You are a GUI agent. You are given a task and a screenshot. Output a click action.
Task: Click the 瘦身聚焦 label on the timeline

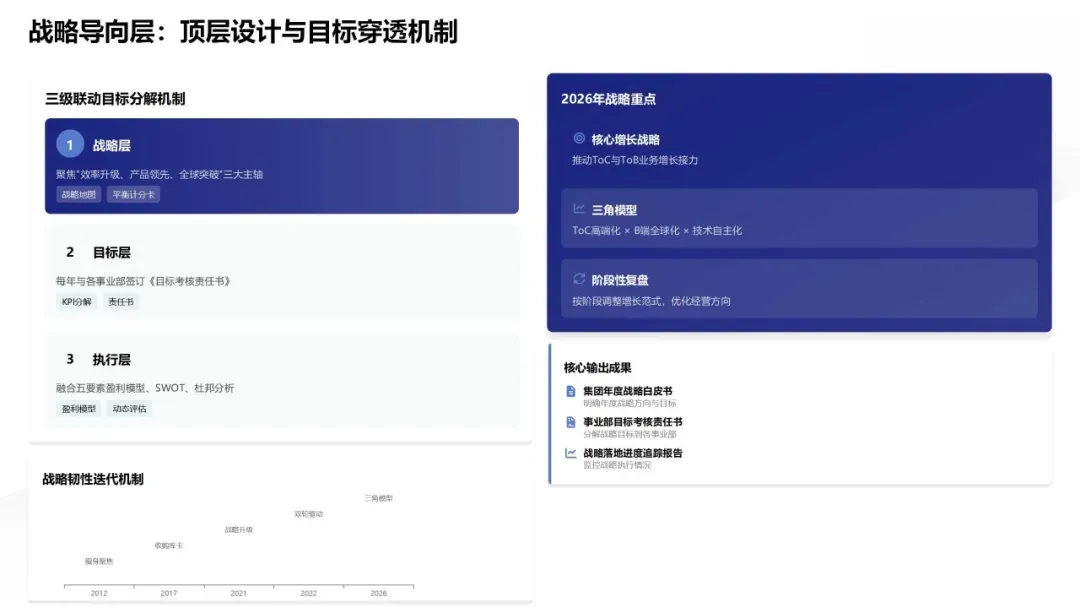tap(99, 561)
